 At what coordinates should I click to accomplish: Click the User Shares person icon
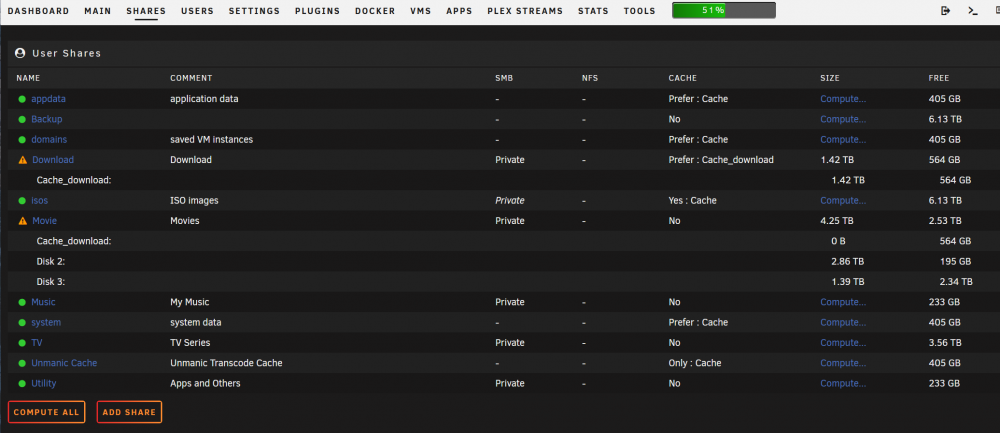pyautogui.click(x=20, y=54)
